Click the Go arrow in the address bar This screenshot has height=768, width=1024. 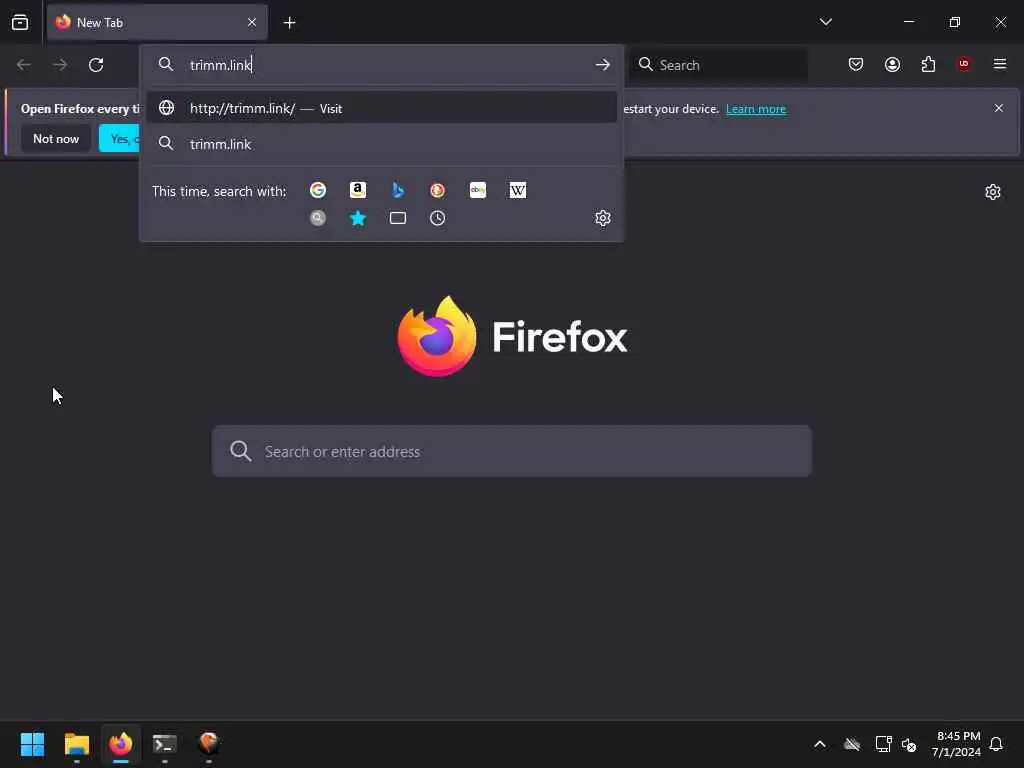(x=603, y=65)
